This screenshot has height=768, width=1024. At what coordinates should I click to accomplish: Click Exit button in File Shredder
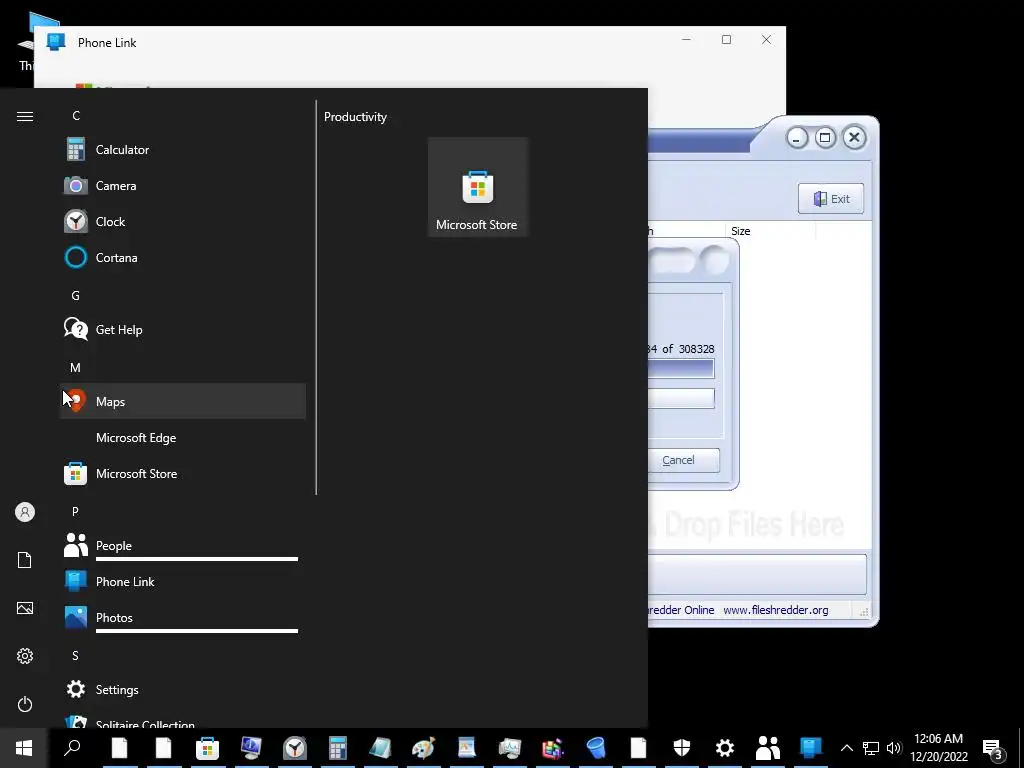click(831, 199)
